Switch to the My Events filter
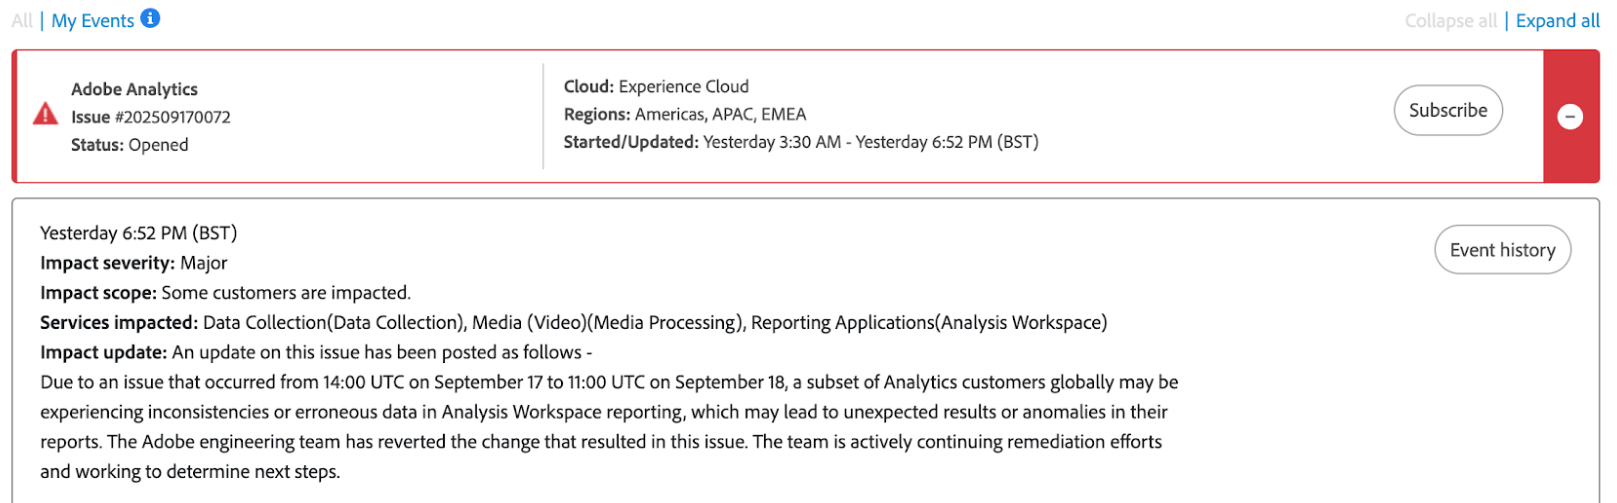This screenshot has width=1617, height=503. (x=92, y=20)
